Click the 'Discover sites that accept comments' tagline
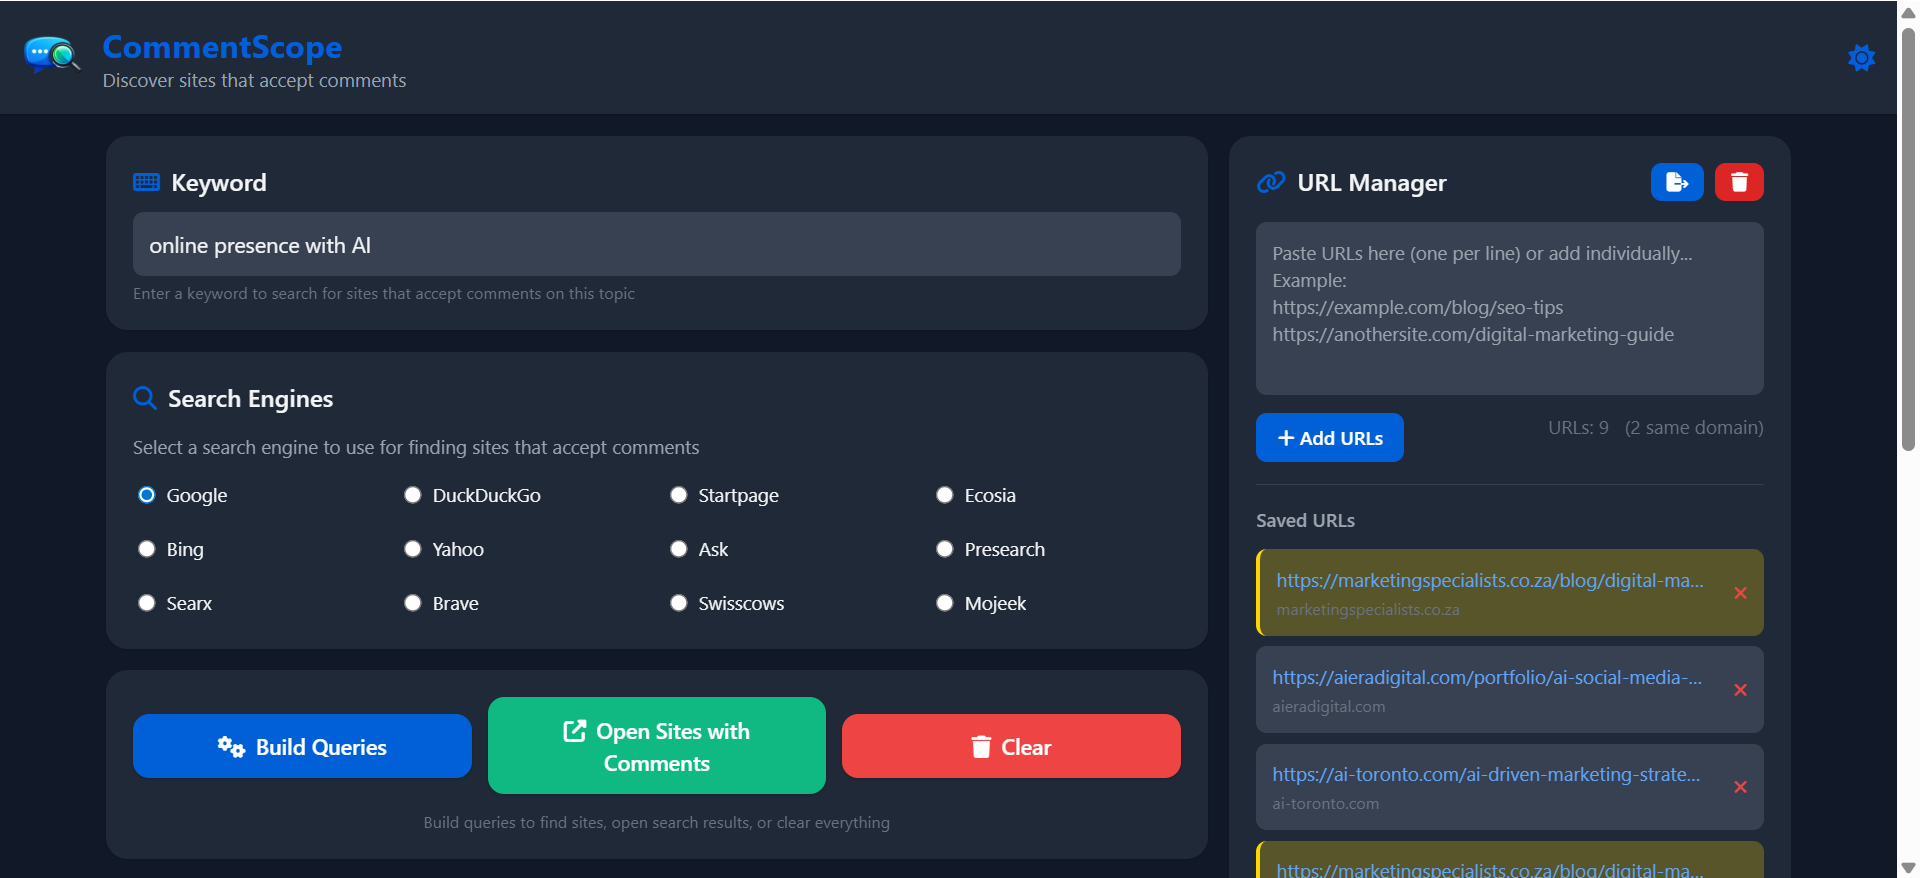The width and height of the screenshot is (1920, 878). click(x=254, y=81)
